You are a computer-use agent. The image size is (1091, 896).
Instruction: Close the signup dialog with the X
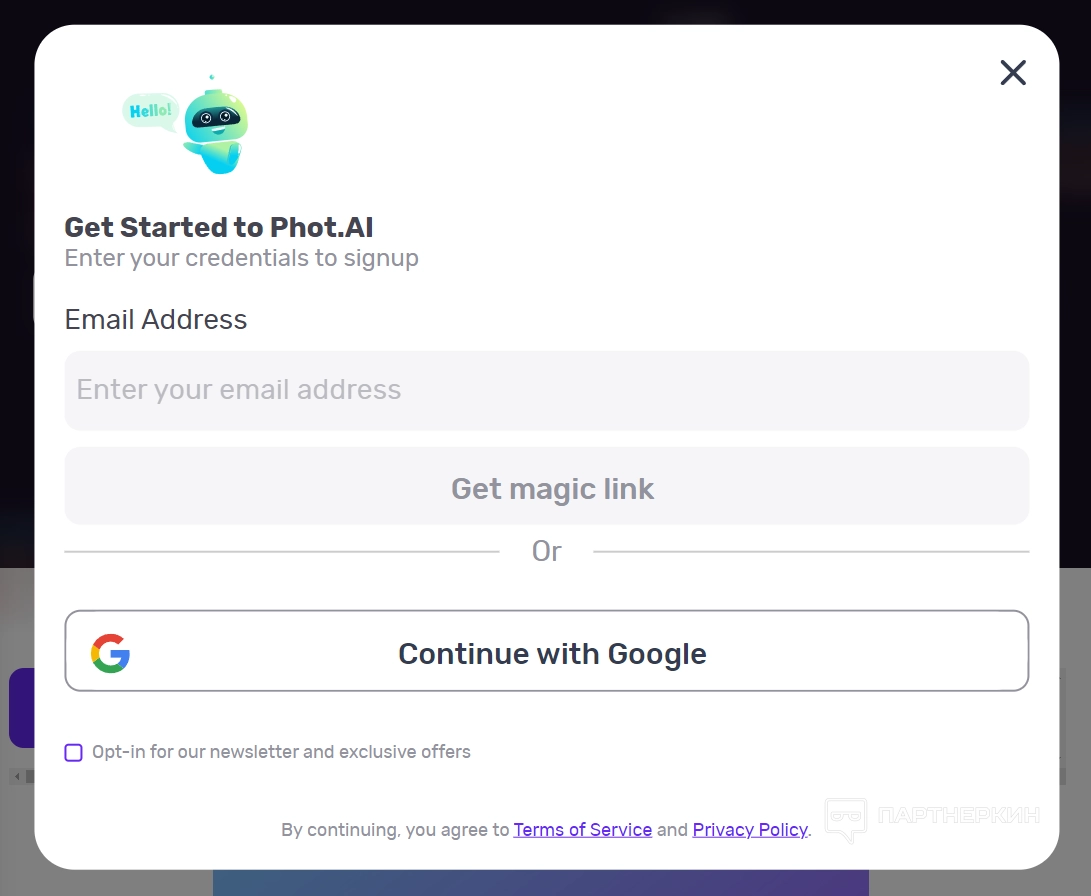(x=1013, y=72)
